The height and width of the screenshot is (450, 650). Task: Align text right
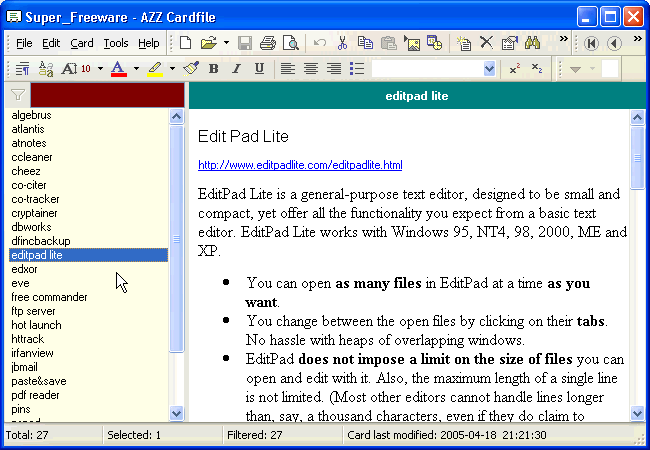point(334,68)
